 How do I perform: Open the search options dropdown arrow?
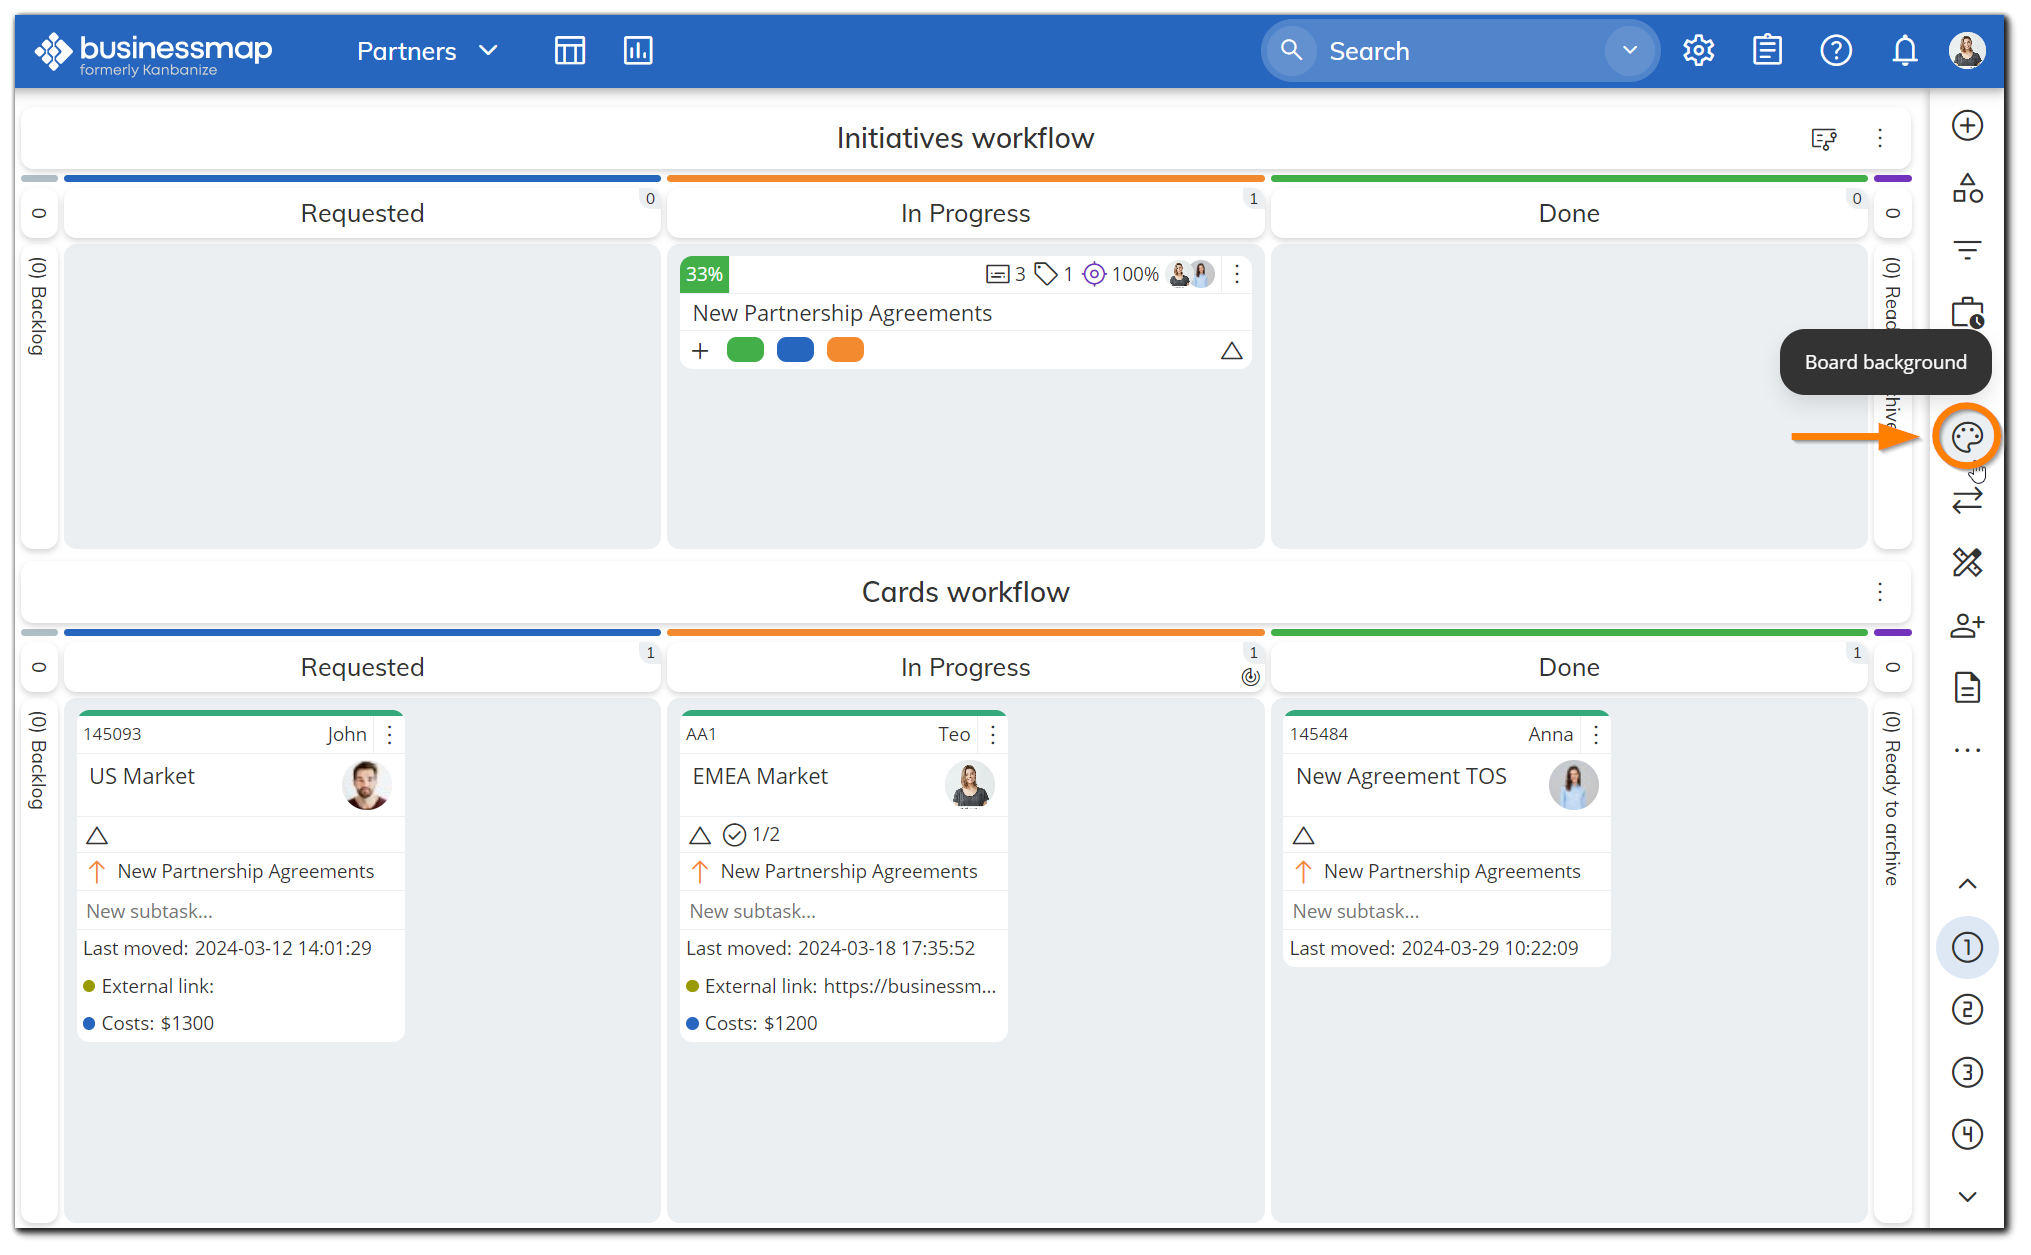tap(1629, 50)
